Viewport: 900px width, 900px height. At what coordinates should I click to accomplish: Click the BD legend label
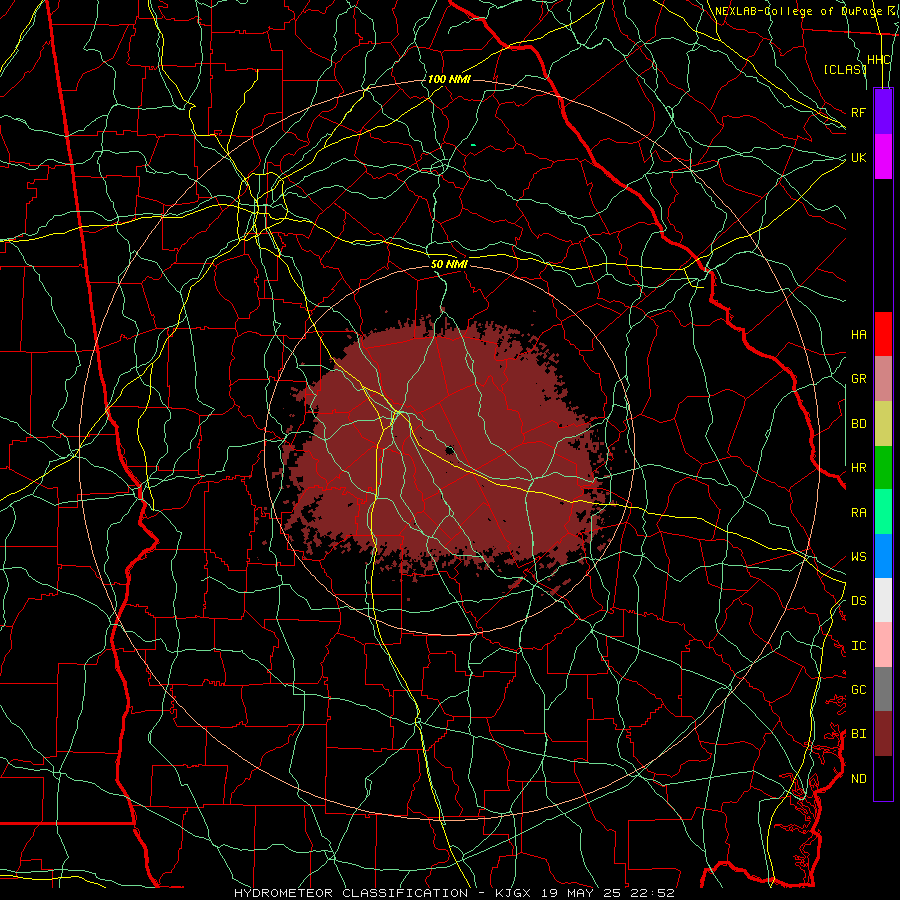click(x=858, y=424)
